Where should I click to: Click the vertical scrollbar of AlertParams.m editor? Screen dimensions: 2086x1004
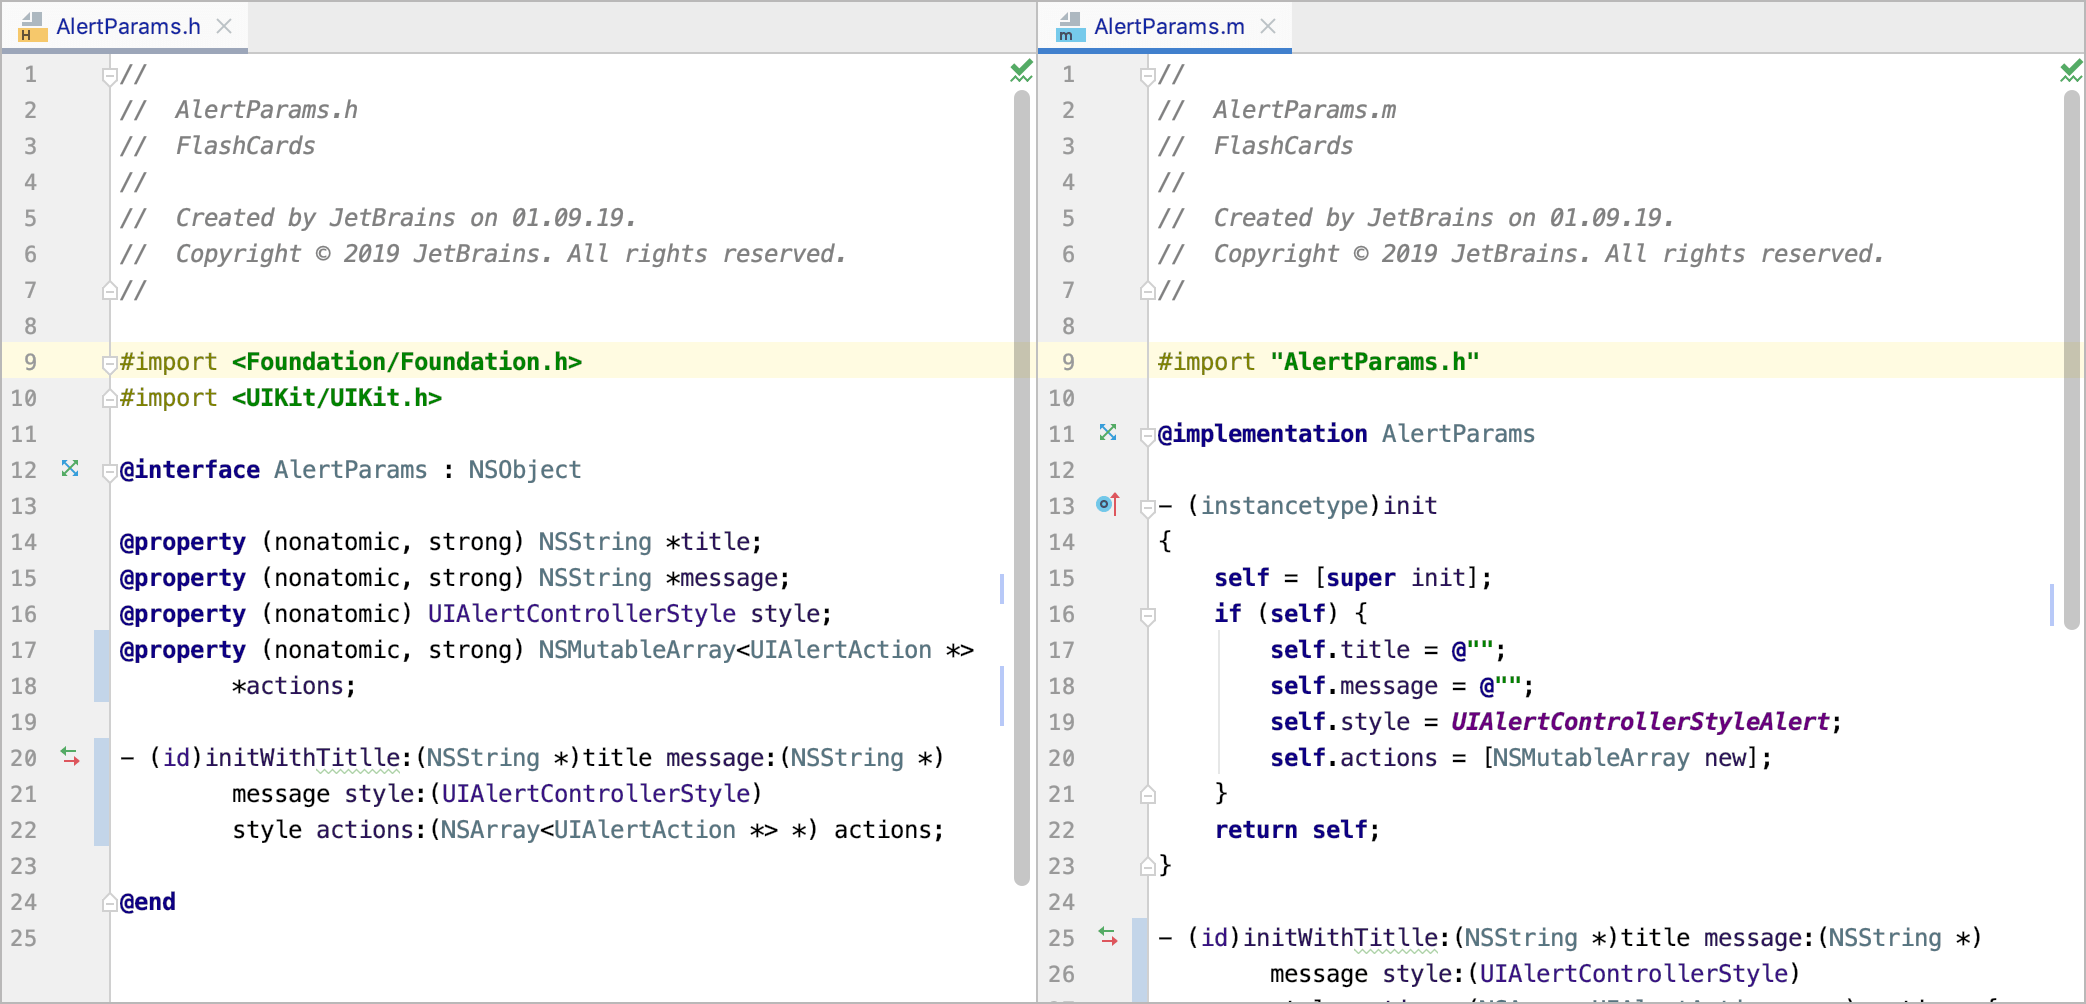[2071, 360]
